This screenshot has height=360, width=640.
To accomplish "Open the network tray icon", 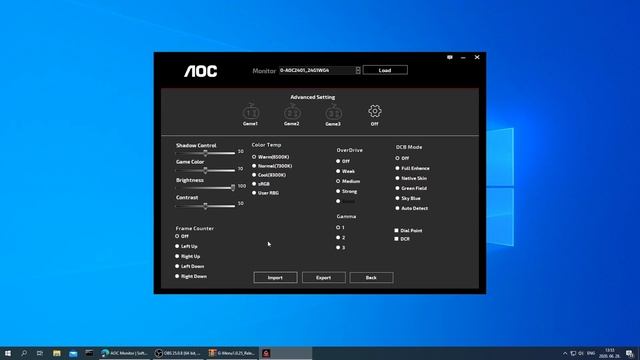I will tap(573, 353).
